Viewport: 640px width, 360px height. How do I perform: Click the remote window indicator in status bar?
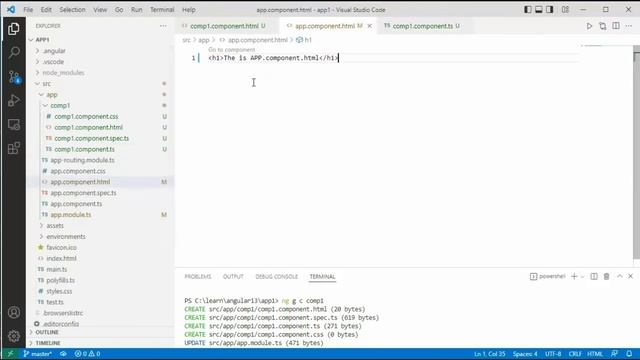(x=10, y=354)
